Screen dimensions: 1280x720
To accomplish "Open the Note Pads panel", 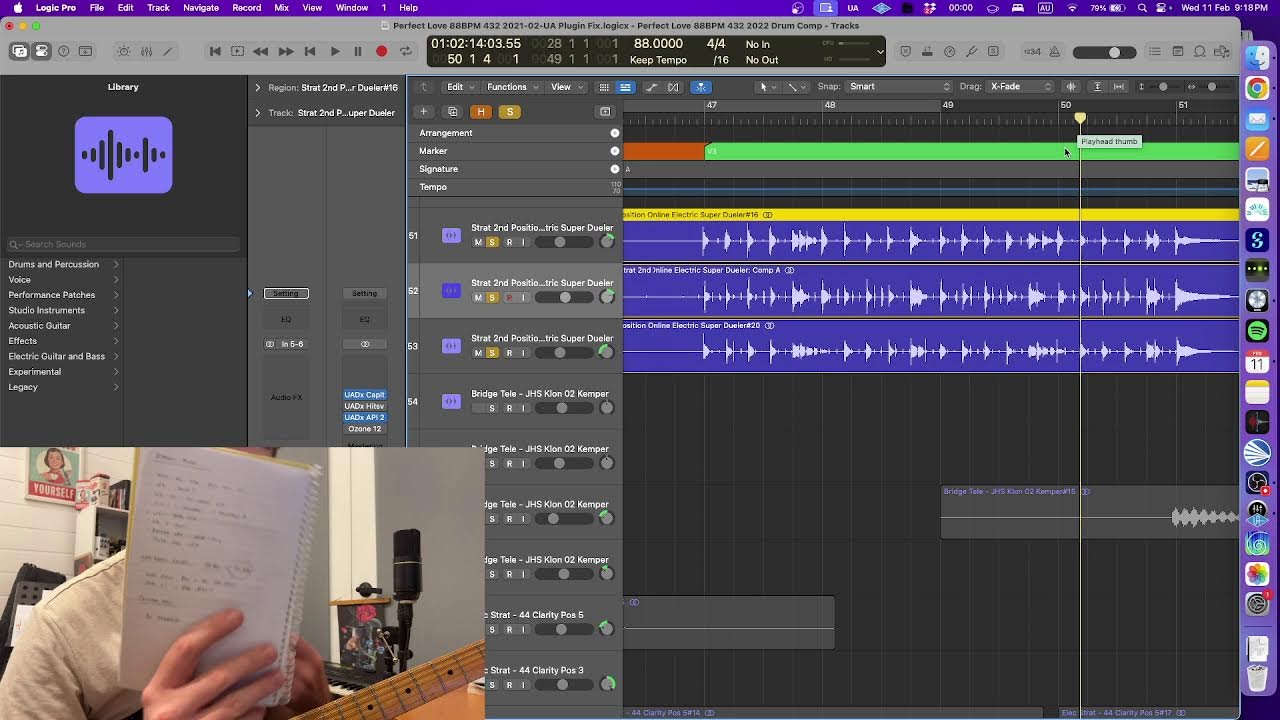I will [1178, 51].
